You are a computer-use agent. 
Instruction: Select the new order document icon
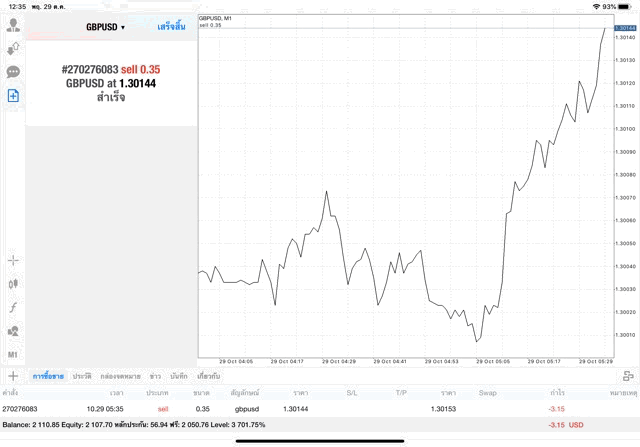(x=13, y=96)
